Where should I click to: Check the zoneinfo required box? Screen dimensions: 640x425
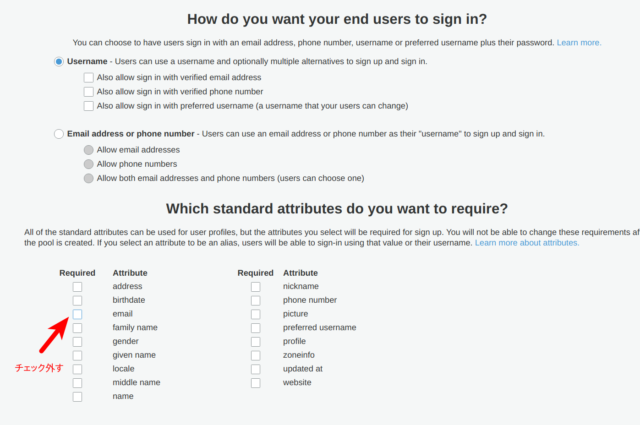[x=256, y=355]
